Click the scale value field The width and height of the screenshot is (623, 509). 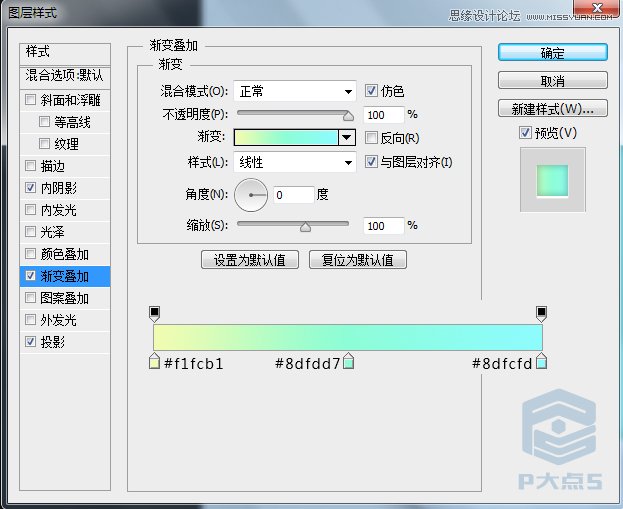[384, 226]
